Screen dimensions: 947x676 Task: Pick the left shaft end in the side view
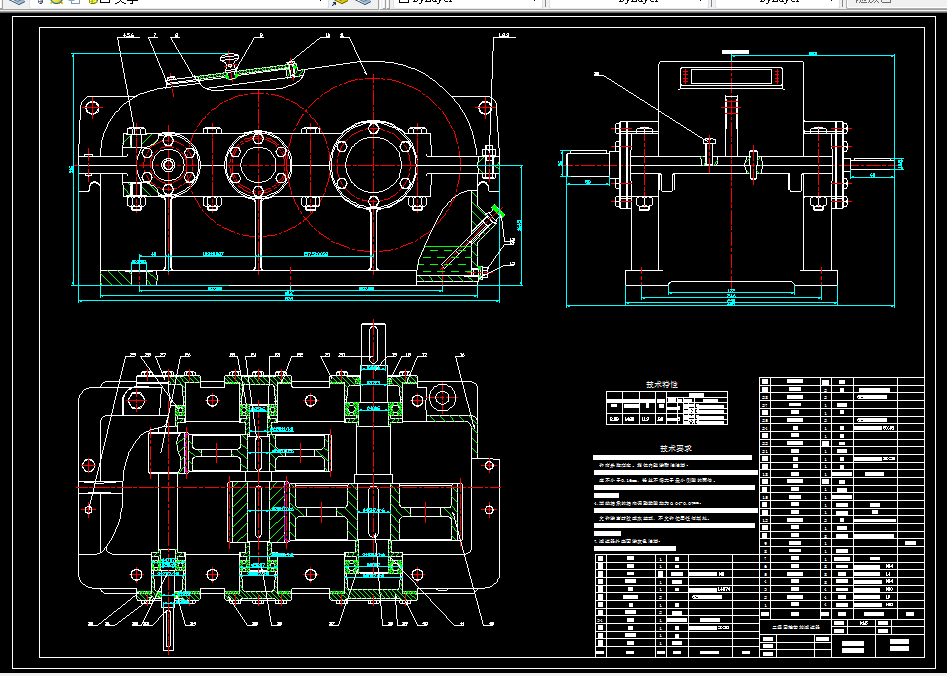point(588,163)
